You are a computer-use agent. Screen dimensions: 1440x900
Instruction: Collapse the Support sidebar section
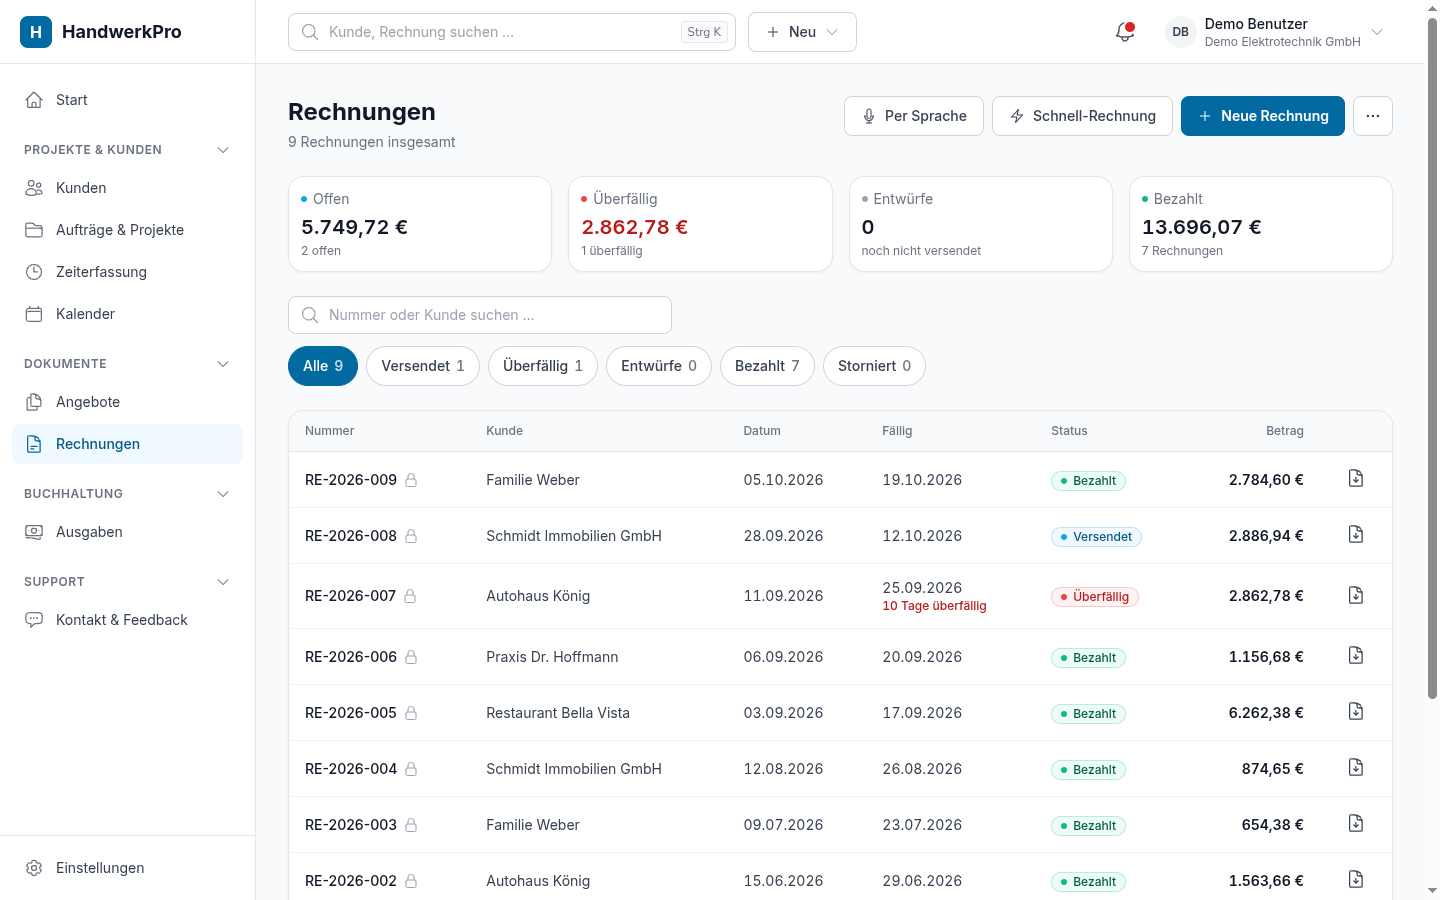tap(223, 582)
